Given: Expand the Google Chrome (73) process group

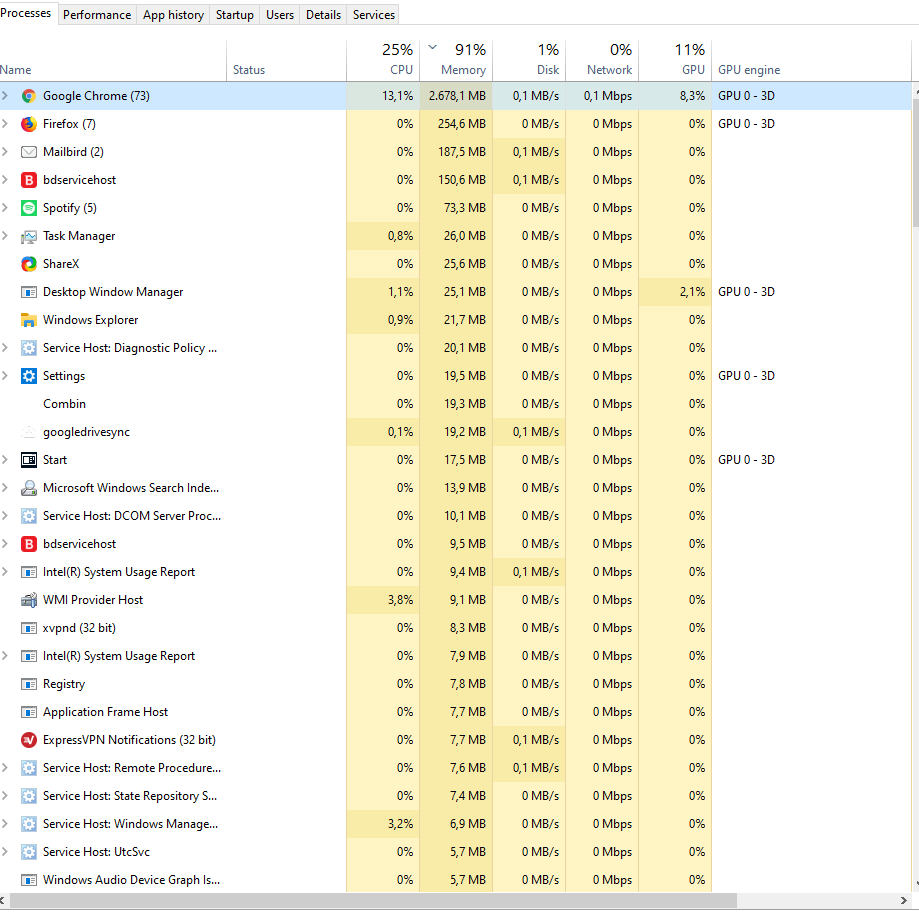Looking at the screenshot, I should tap(5, 96).
